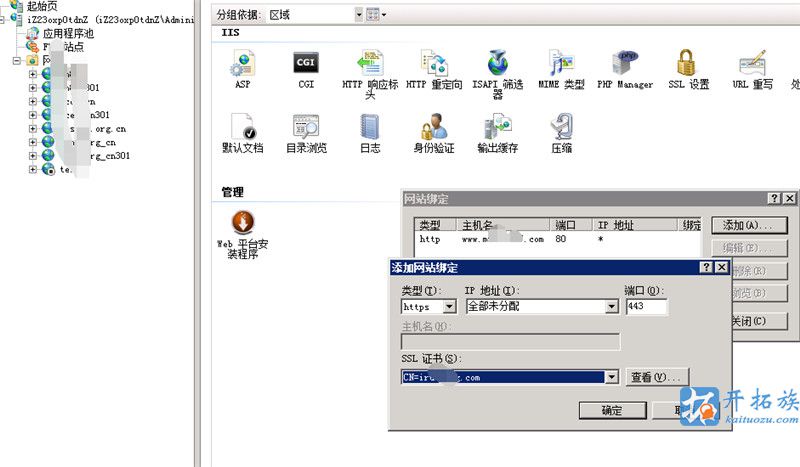Screen dimensions: 800x467
Task: Open the ASP feature icon
Action: point(243,69)
